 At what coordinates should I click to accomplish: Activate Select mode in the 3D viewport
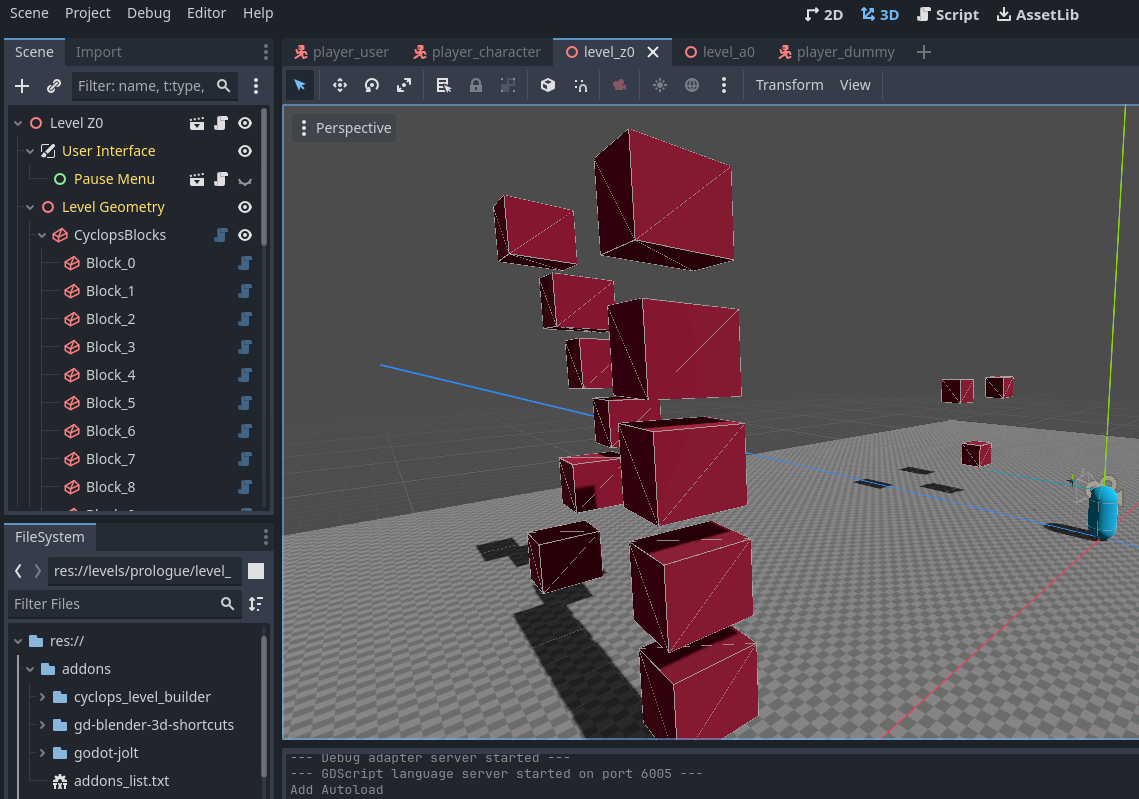pyautogui.click(x=299, y=85)
